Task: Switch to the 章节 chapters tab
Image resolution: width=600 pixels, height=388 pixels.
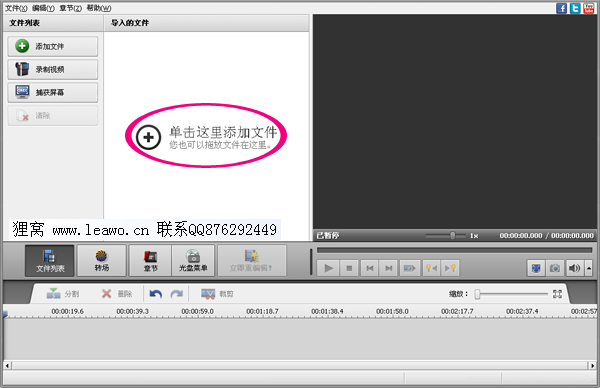Action: [x=151, y=261]
